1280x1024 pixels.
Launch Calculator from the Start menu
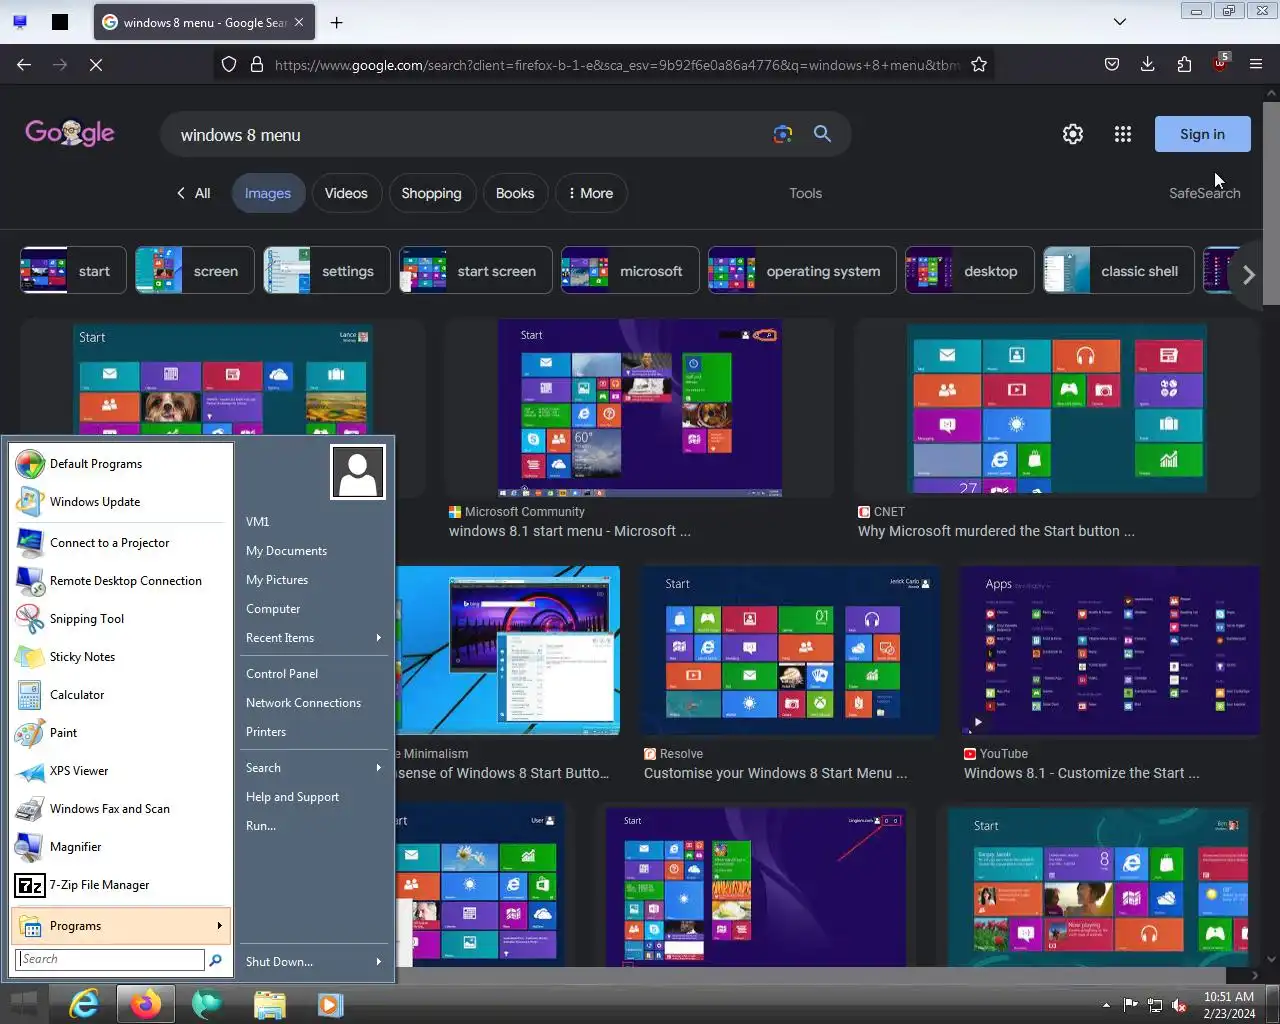tap(122, 695)
